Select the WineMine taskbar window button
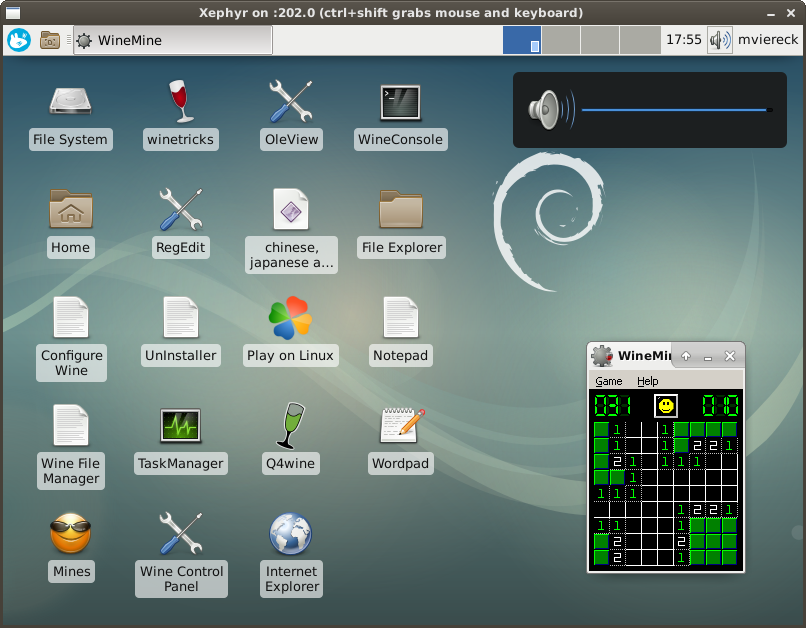Image resolution: width=806 pixels, height=628 pixels. coord(173,40)
